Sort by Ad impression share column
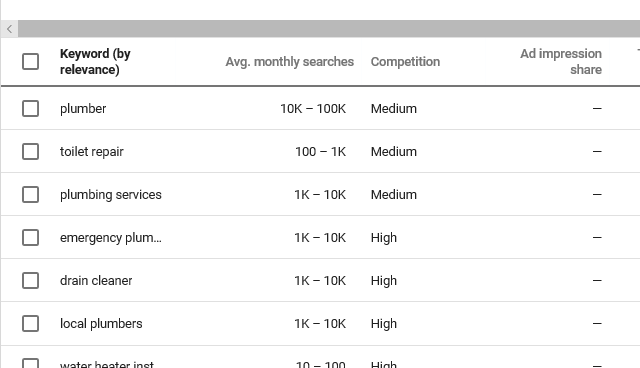 click(x=561, y=62)
